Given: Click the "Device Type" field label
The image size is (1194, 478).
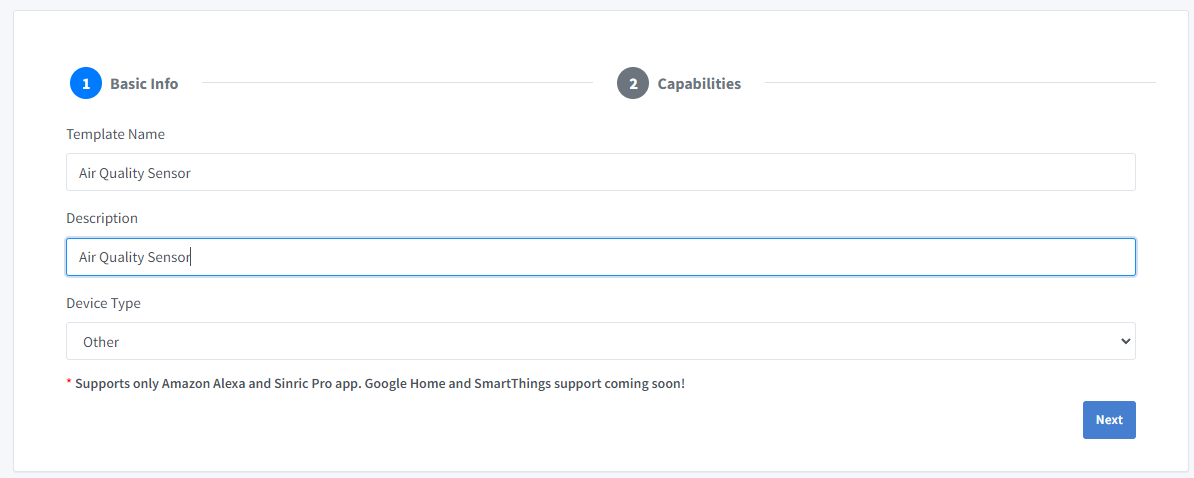Looking at the screenshot, I should click(103, 303).
